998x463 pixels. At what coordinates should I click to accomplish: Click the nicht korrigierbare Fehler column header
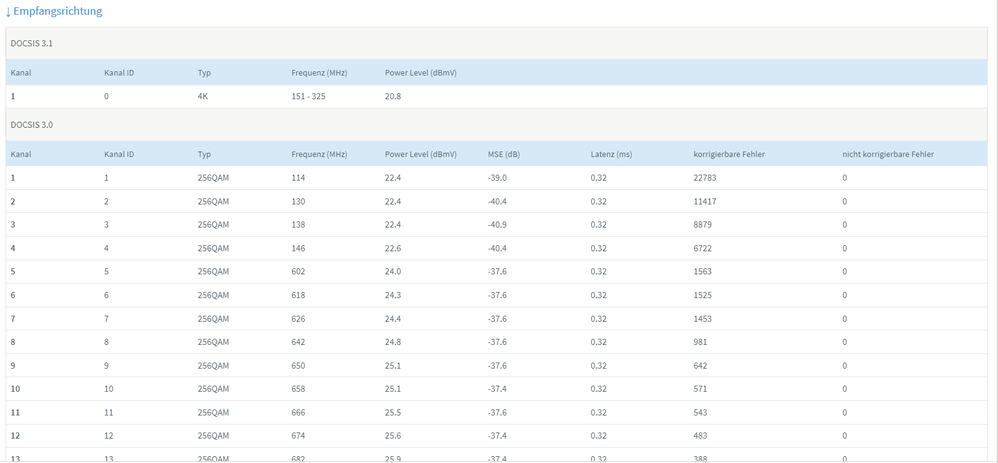pos(888,155)
